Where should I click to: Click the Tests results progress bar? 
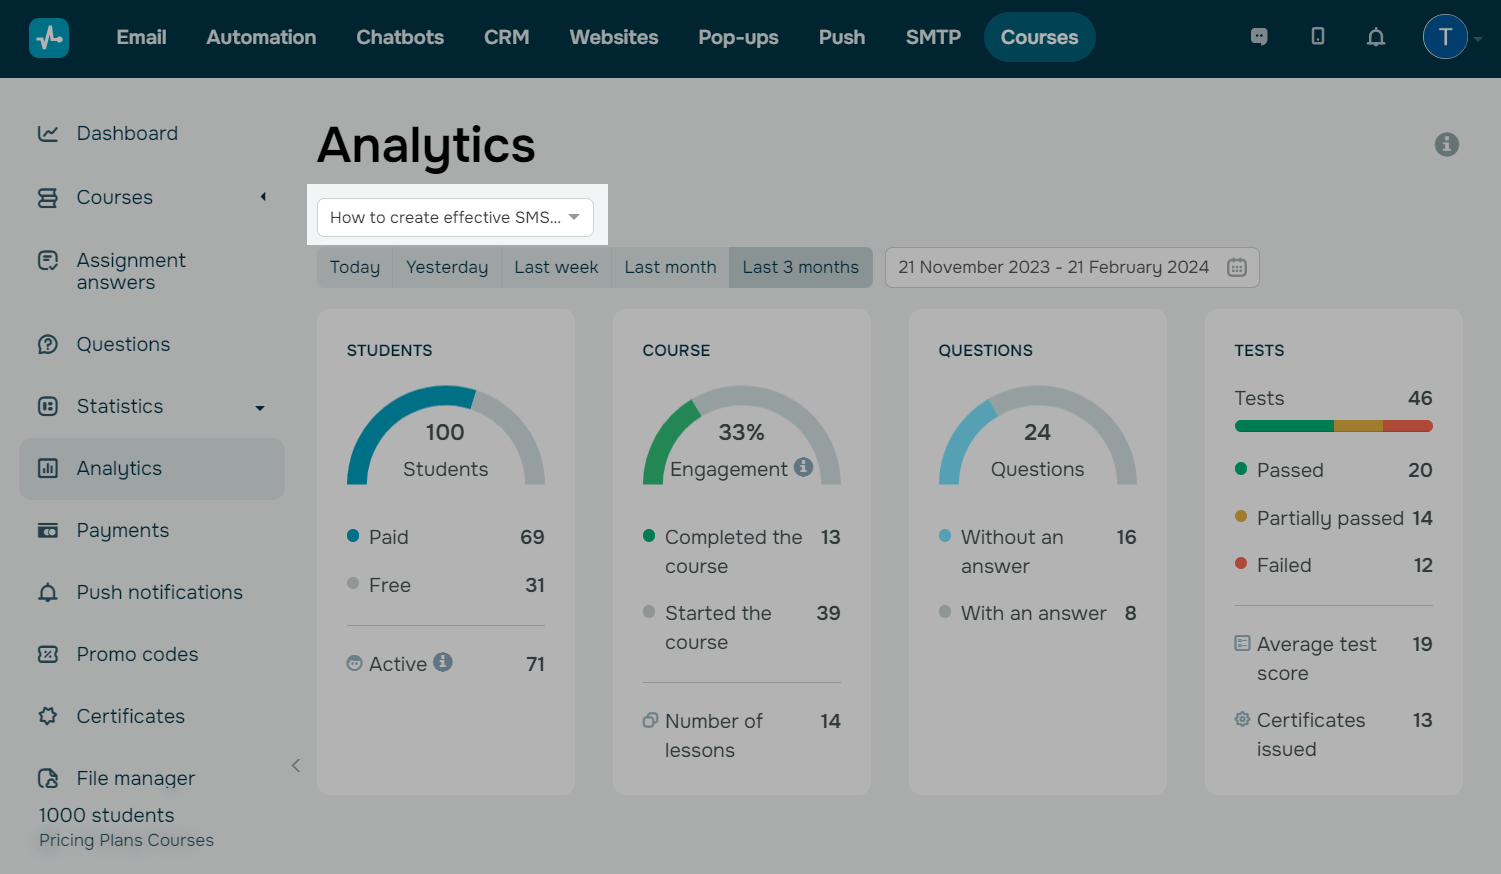point(1333,426)
